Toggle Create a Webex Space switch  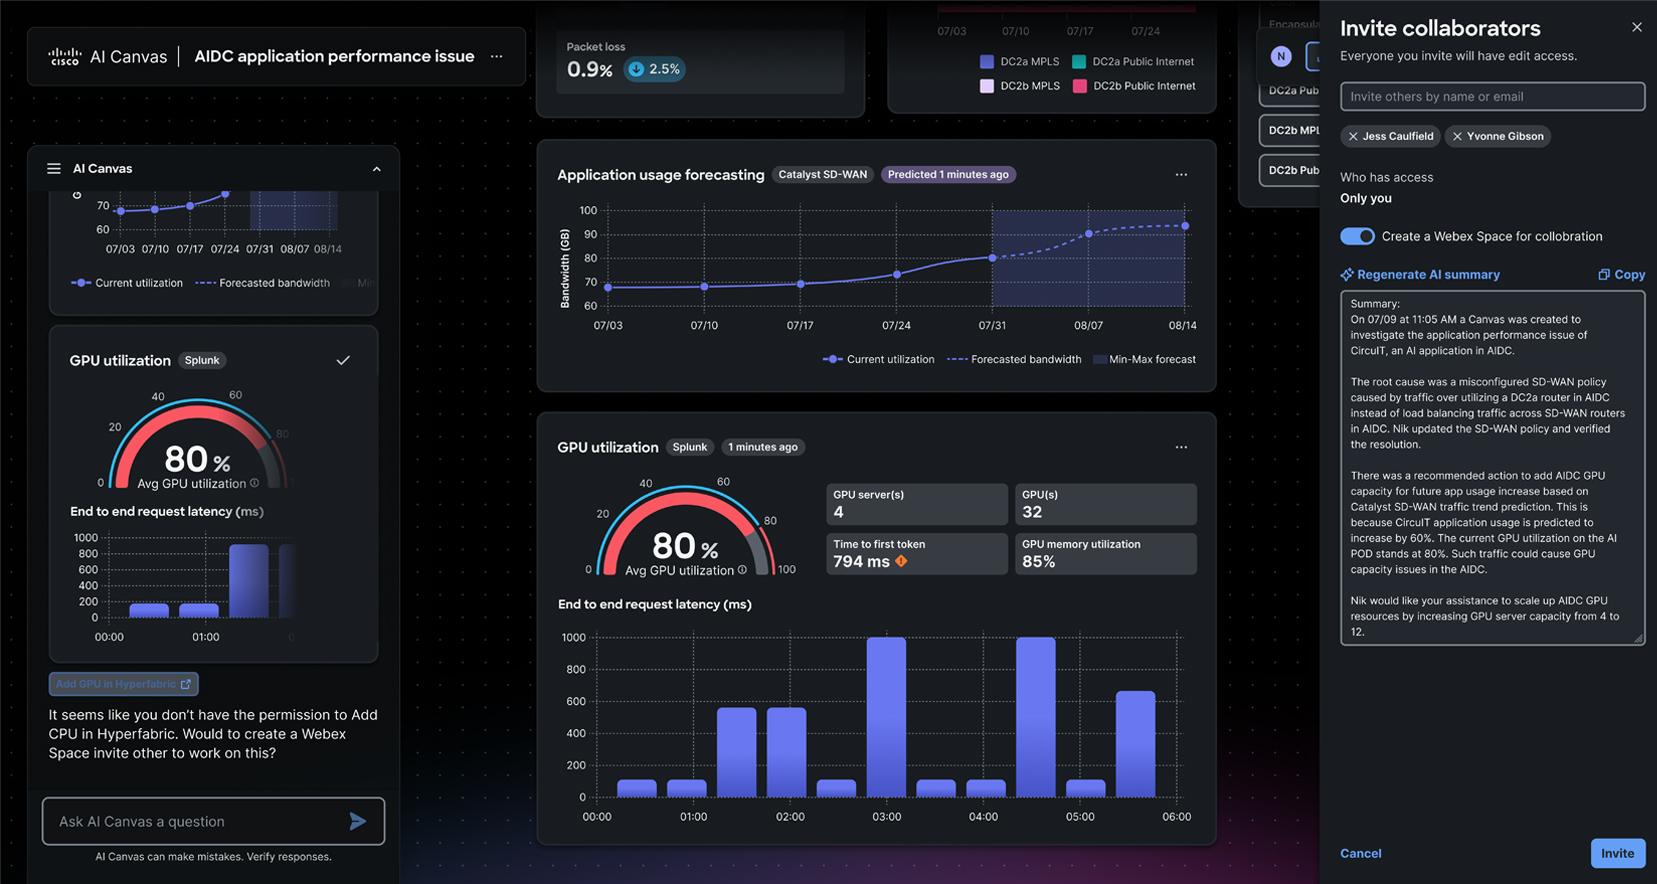click(1357, 236)
